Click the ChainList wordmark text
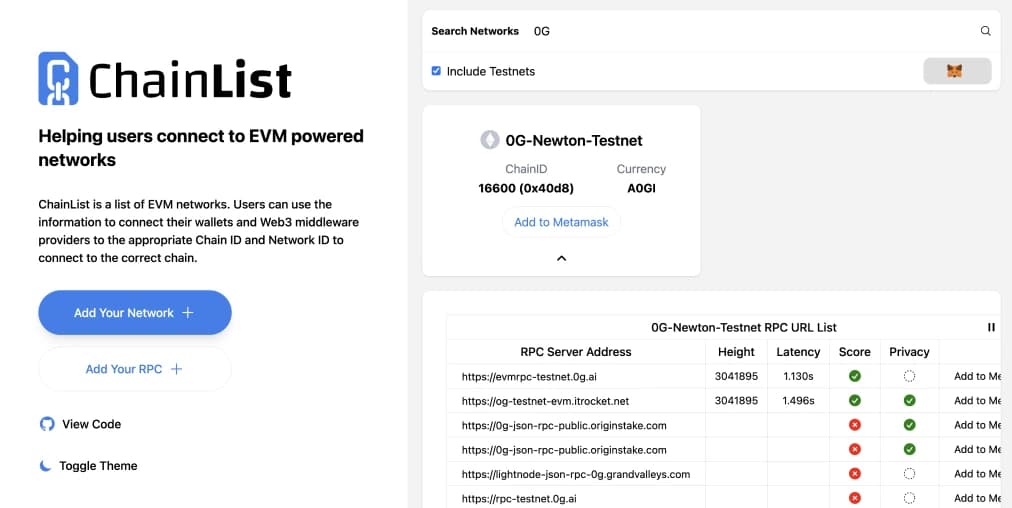The width and height of the screenshot is (1012, 508). tap(190, 80)
